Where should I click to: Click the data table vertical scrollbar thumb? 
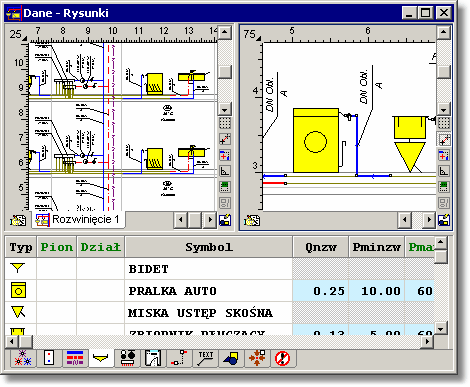pyautogui.click(x=441, y=257)
